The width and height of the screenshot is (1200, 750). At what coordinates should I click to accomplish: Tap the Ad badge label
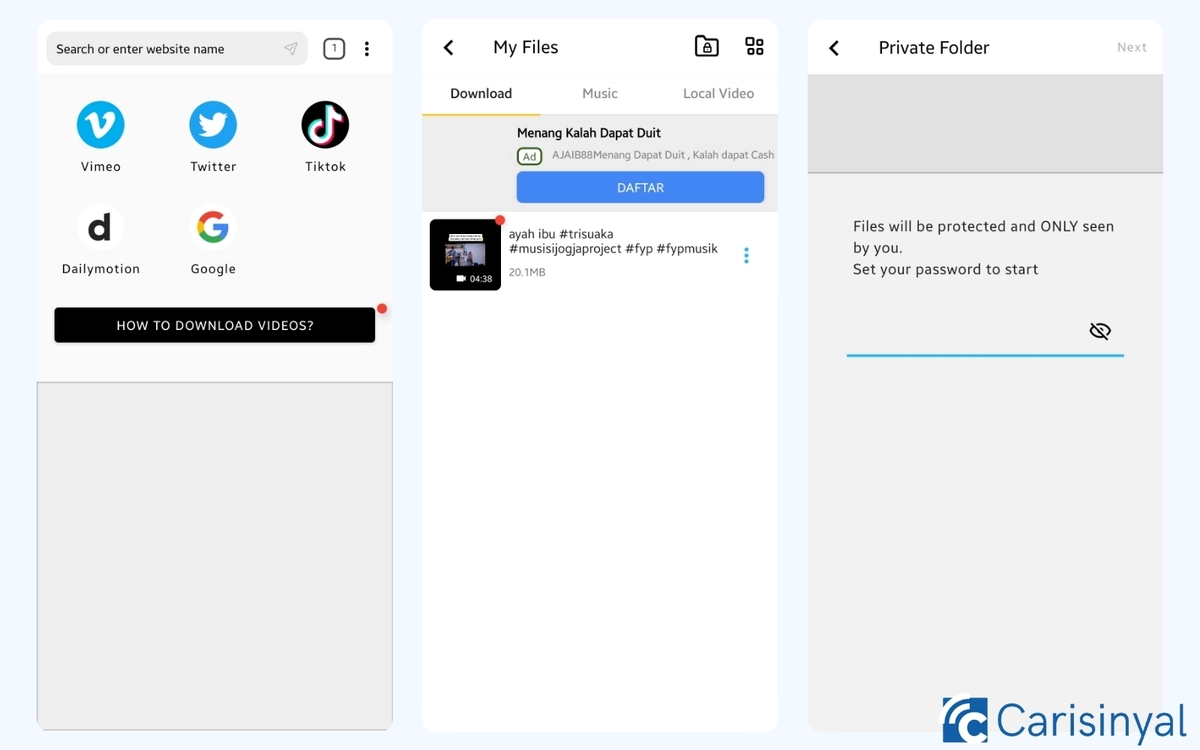coord(529,156)
